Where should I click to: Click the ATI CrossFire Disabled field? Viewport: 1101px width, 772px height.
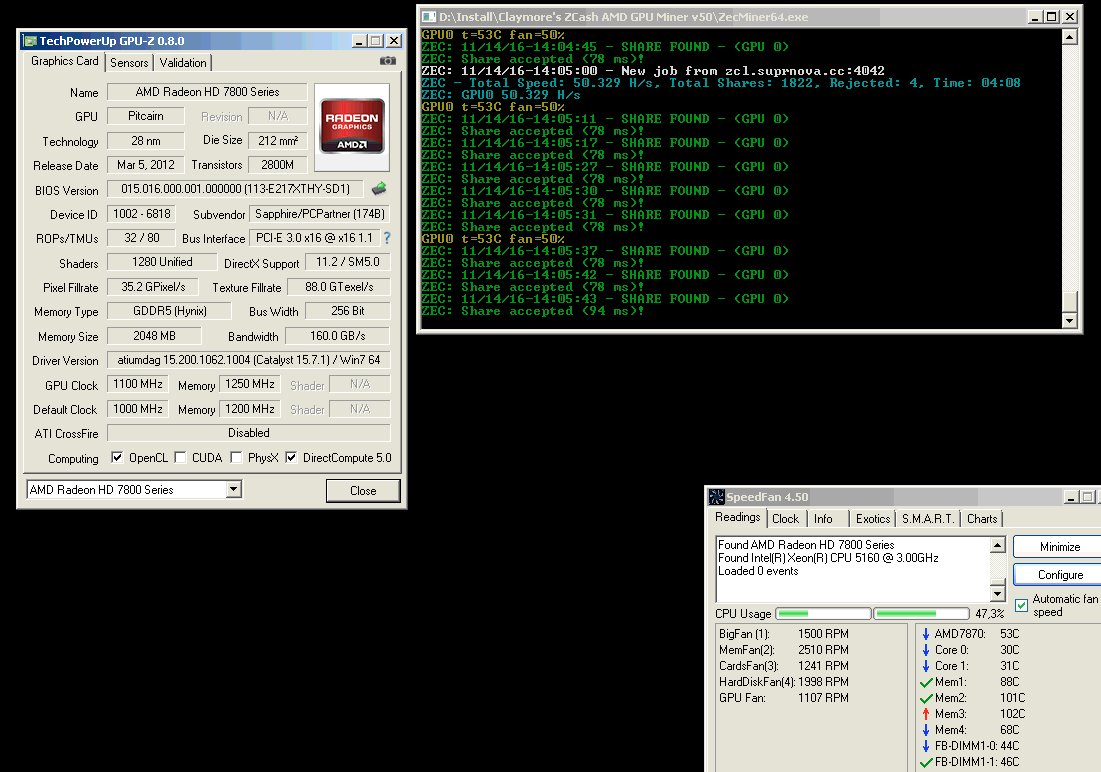(249, 433)
